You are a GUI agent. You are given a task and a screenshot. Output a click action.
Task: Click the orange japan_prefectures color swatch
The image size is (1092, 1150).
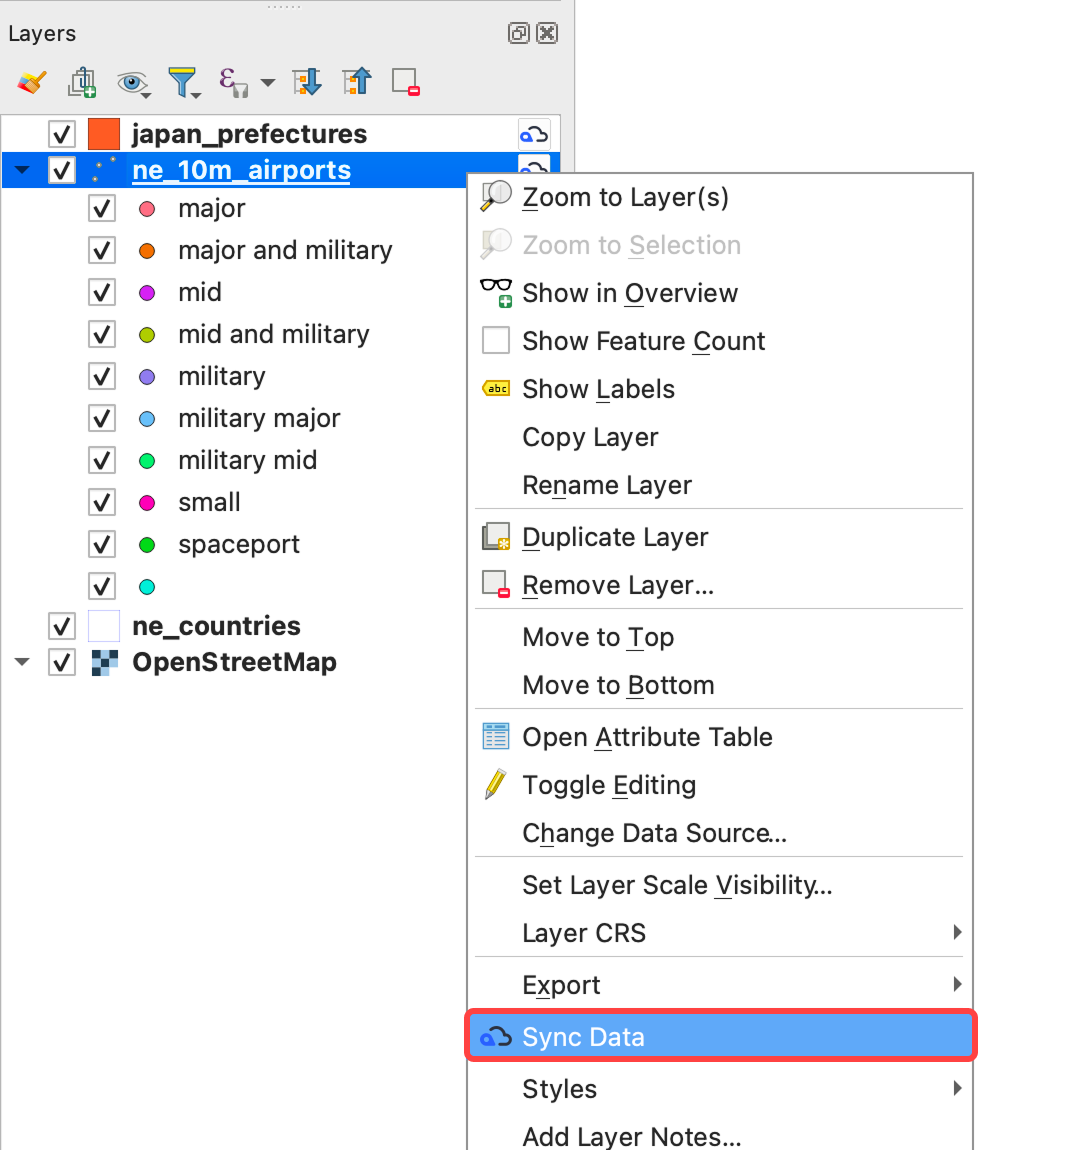(104, 134)
